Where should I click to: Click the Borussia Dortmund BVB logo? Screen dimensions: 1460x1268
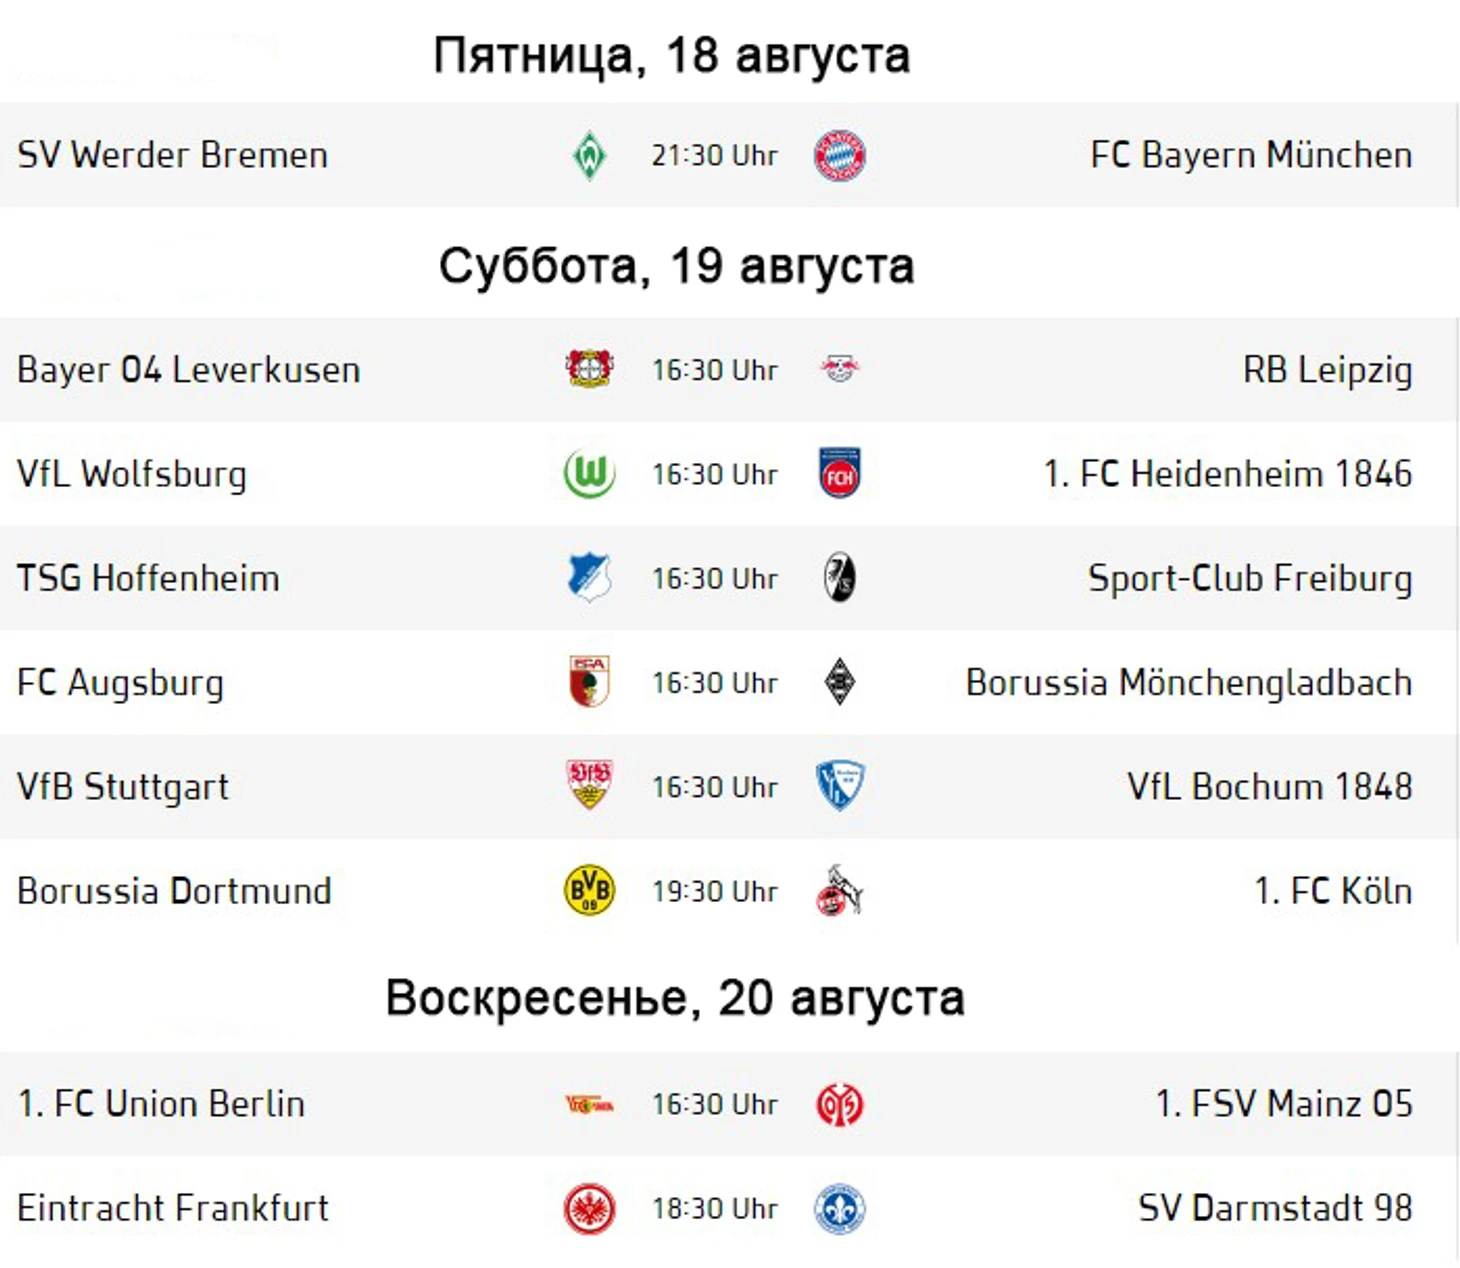pyautogui.click(x=589, y=890)
